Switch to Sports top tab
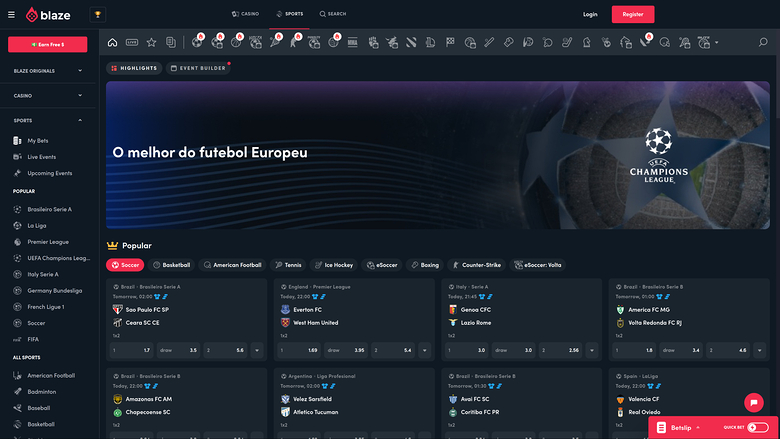The height and width of the screenshot is (439, 780). coord(290,14)
